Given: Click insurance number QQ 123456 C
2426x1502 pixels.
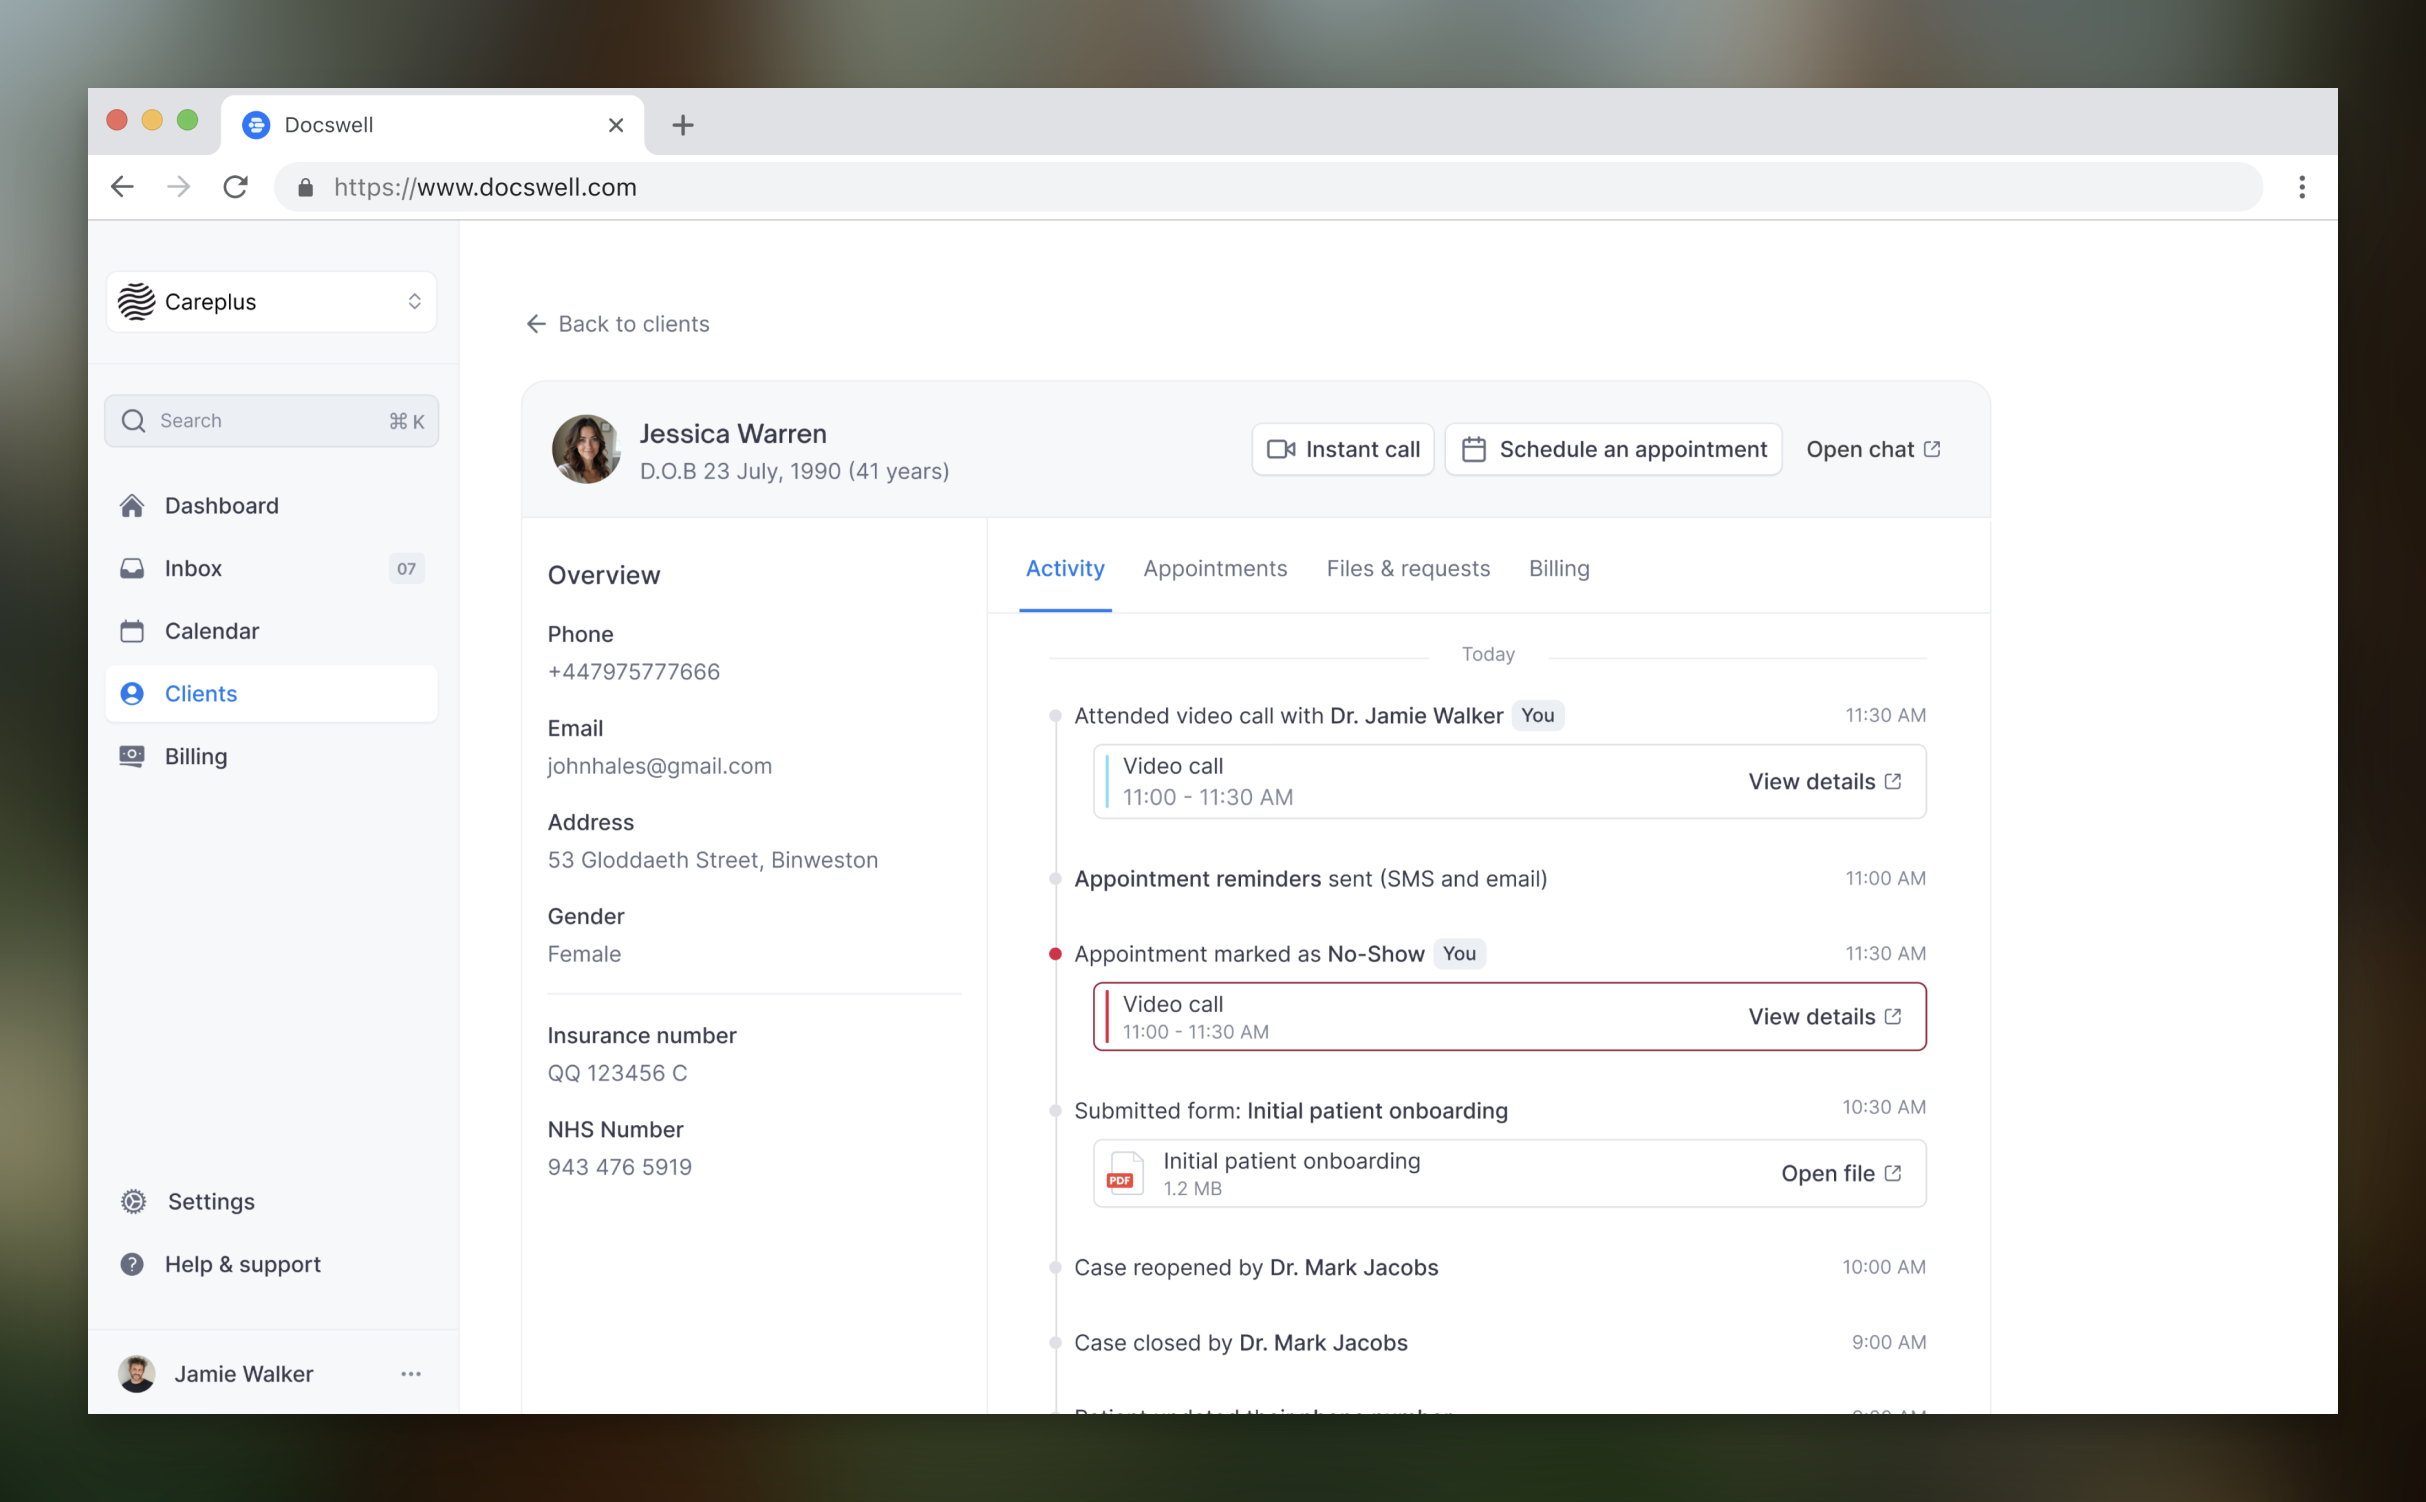Looking at the screenshot, I should (617, 1073).
